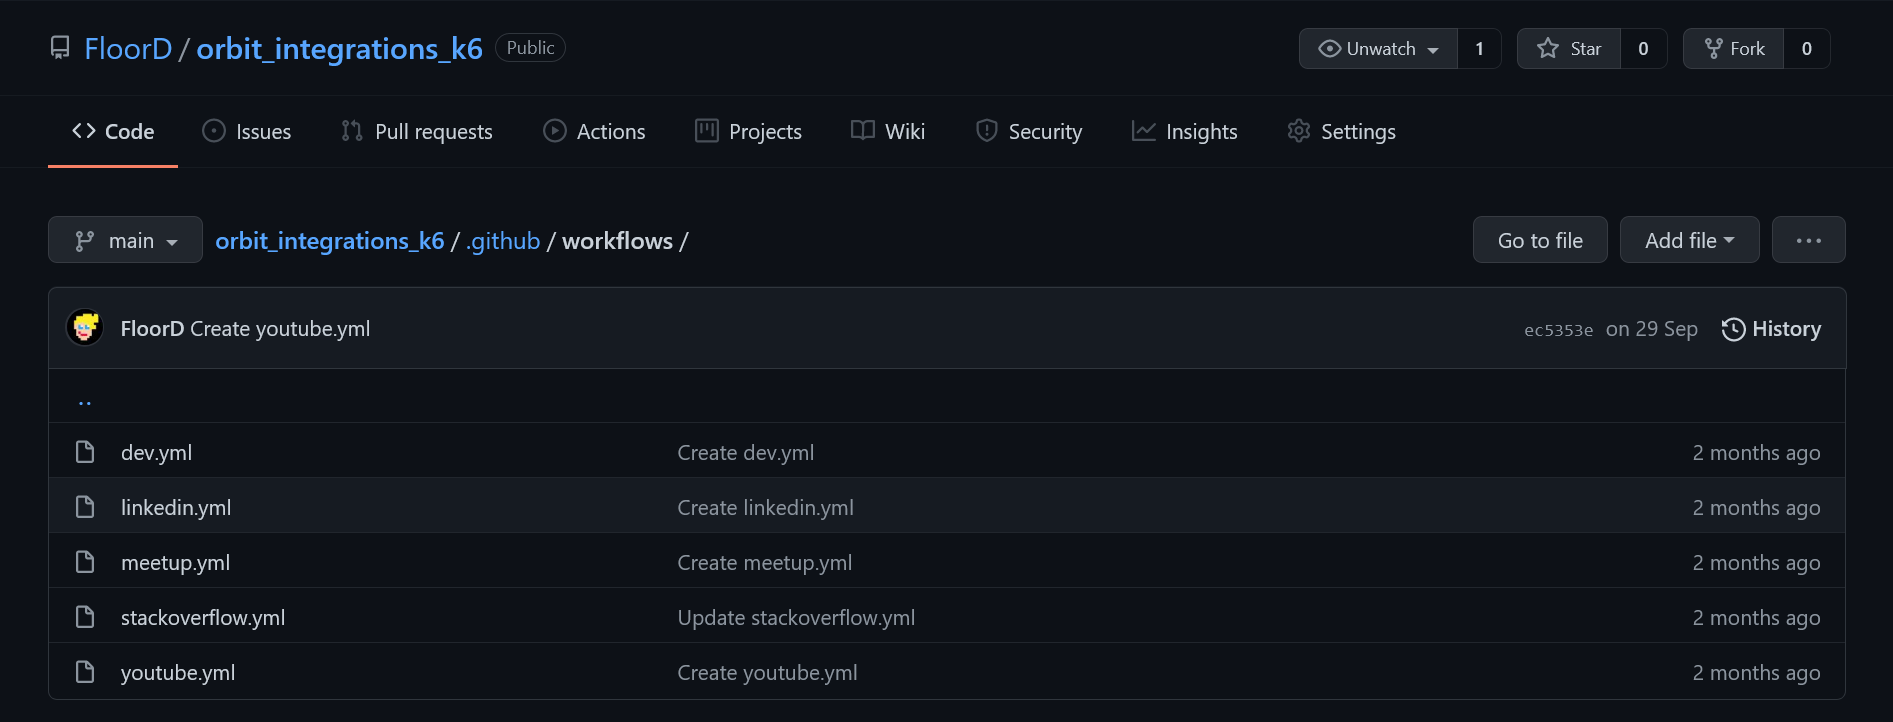Go up to parent directory (..)
The height and width of the screenshot is (722, 1893).
pyautogui.click(x=85, y=400)
